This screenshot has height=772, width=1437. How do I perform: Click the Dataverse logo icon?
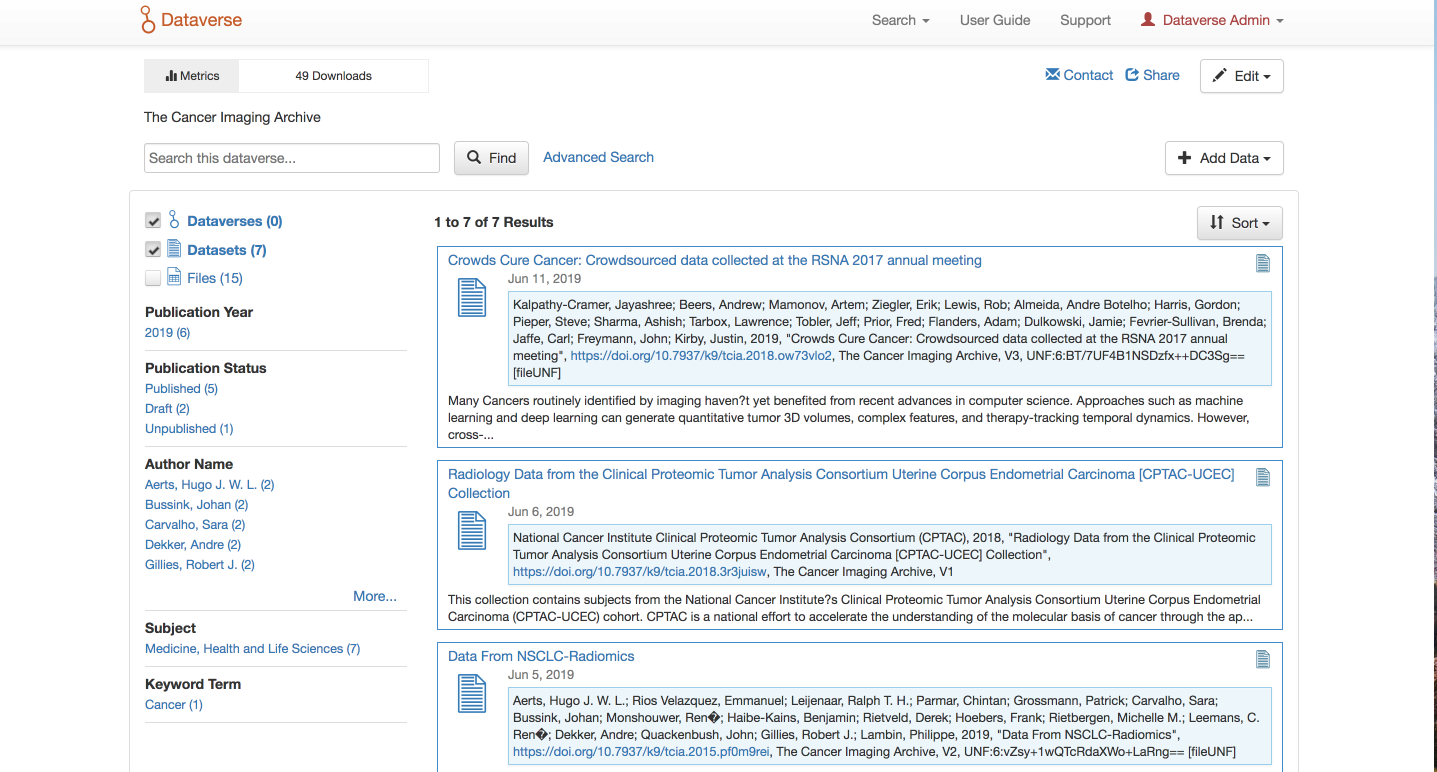click(148, 19)
